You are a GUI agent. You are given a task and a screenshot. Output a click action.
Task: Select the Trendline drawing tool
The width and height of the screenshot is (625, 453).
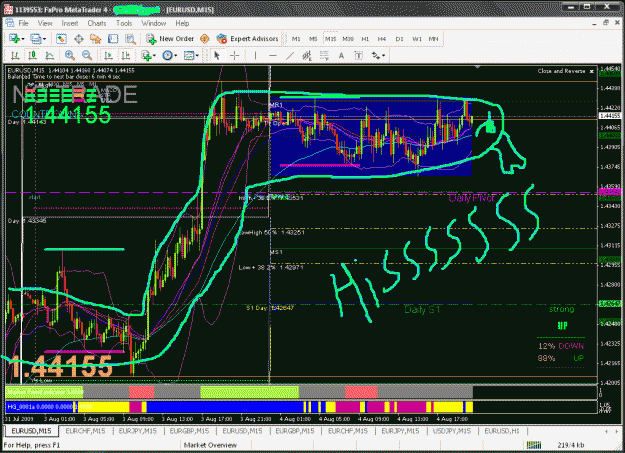click(x=290, y=55)
